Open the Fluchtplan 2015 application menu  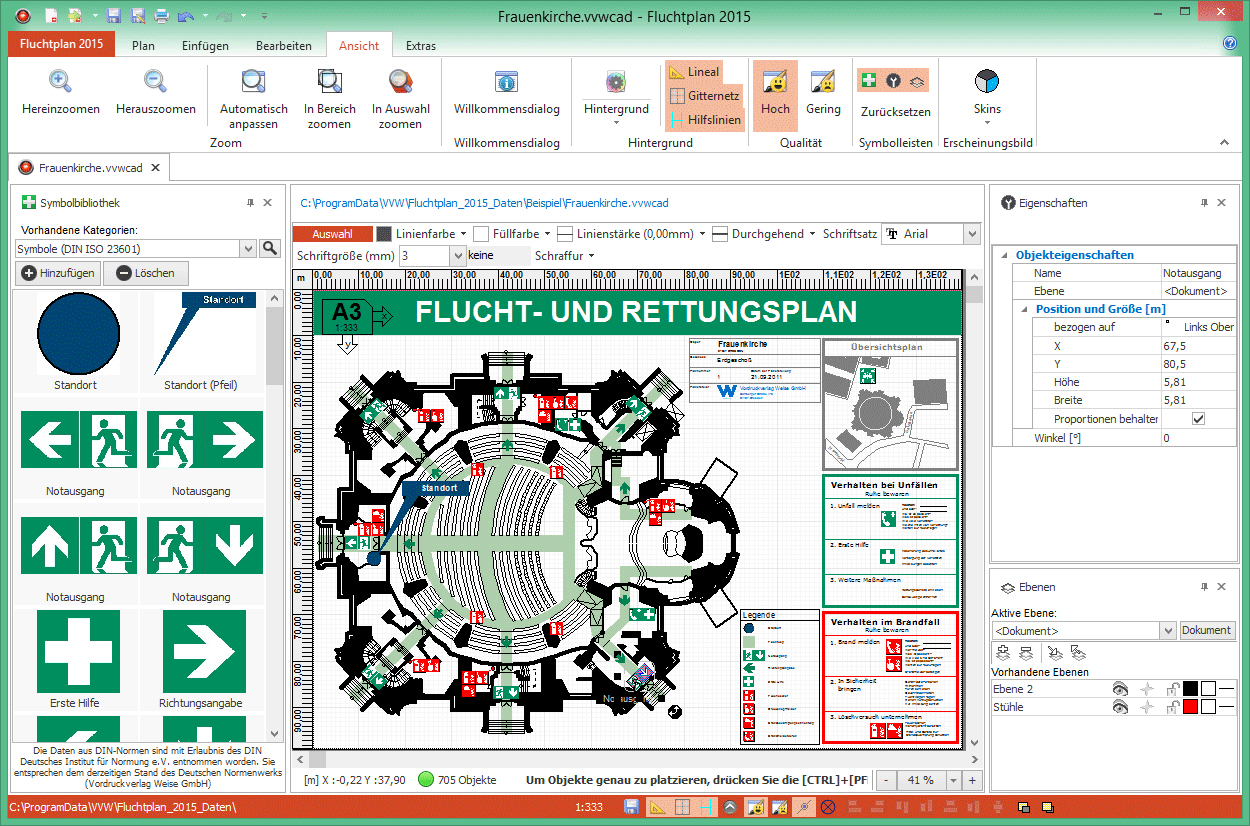click(61, 45)
